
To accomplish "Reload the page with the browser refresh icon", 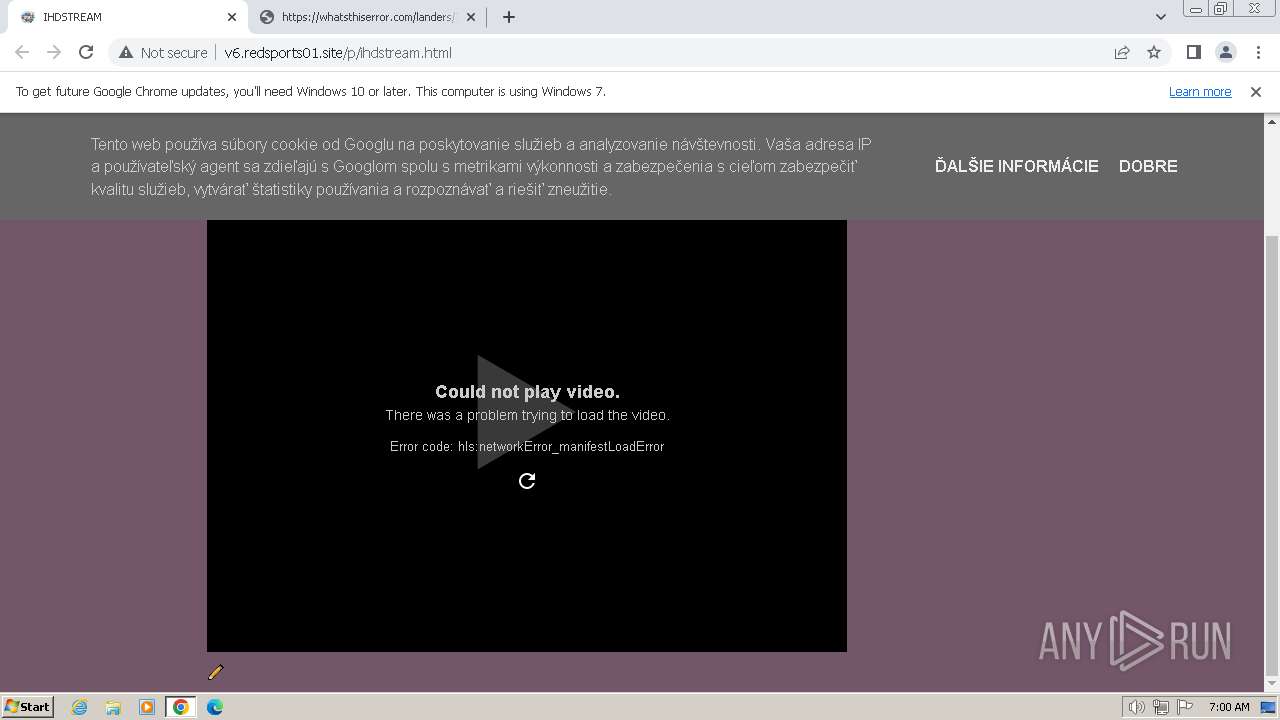I will click(86, 53).
